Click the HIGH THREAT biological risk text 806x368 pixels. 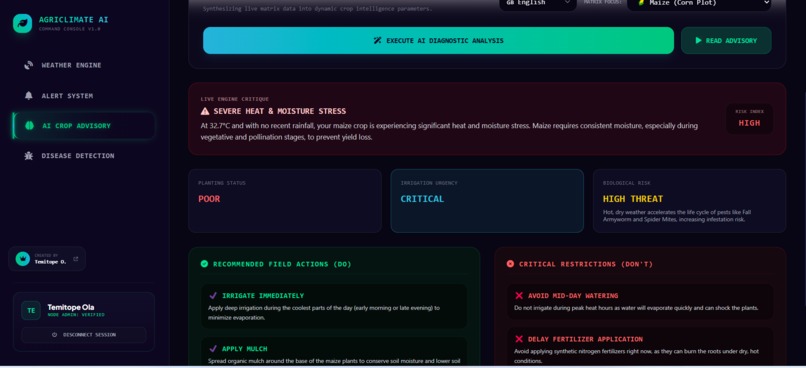[633, 199]
